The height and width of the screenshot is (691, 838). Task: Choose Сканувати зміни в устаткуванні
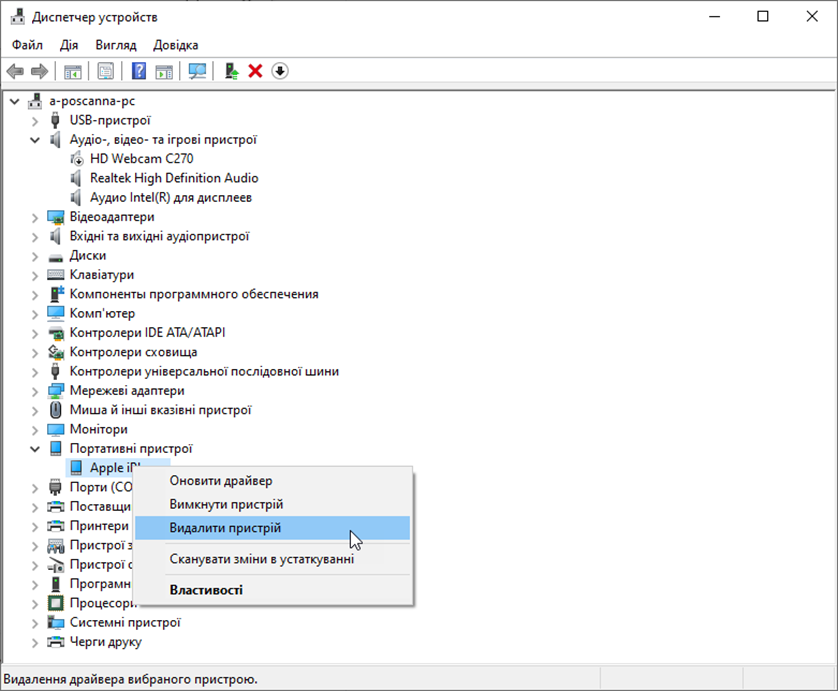click(273, 559)
